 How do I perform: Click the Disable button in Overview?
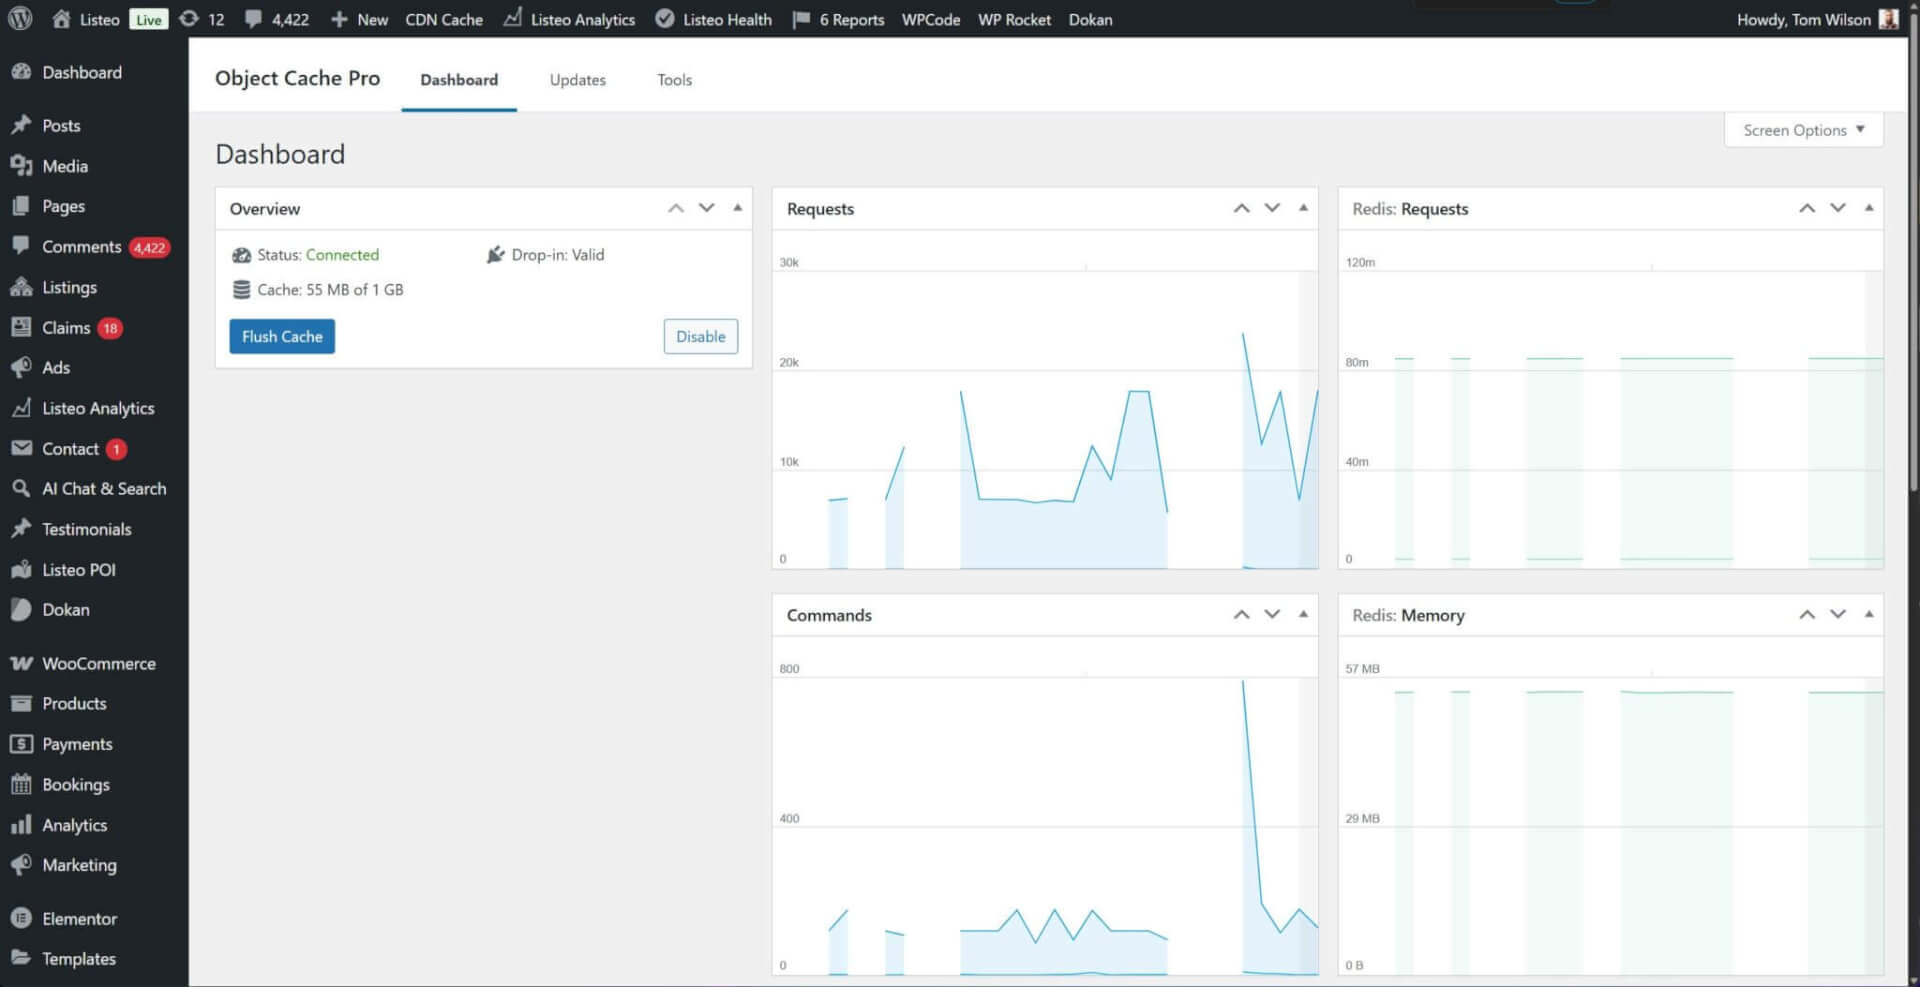700,336
